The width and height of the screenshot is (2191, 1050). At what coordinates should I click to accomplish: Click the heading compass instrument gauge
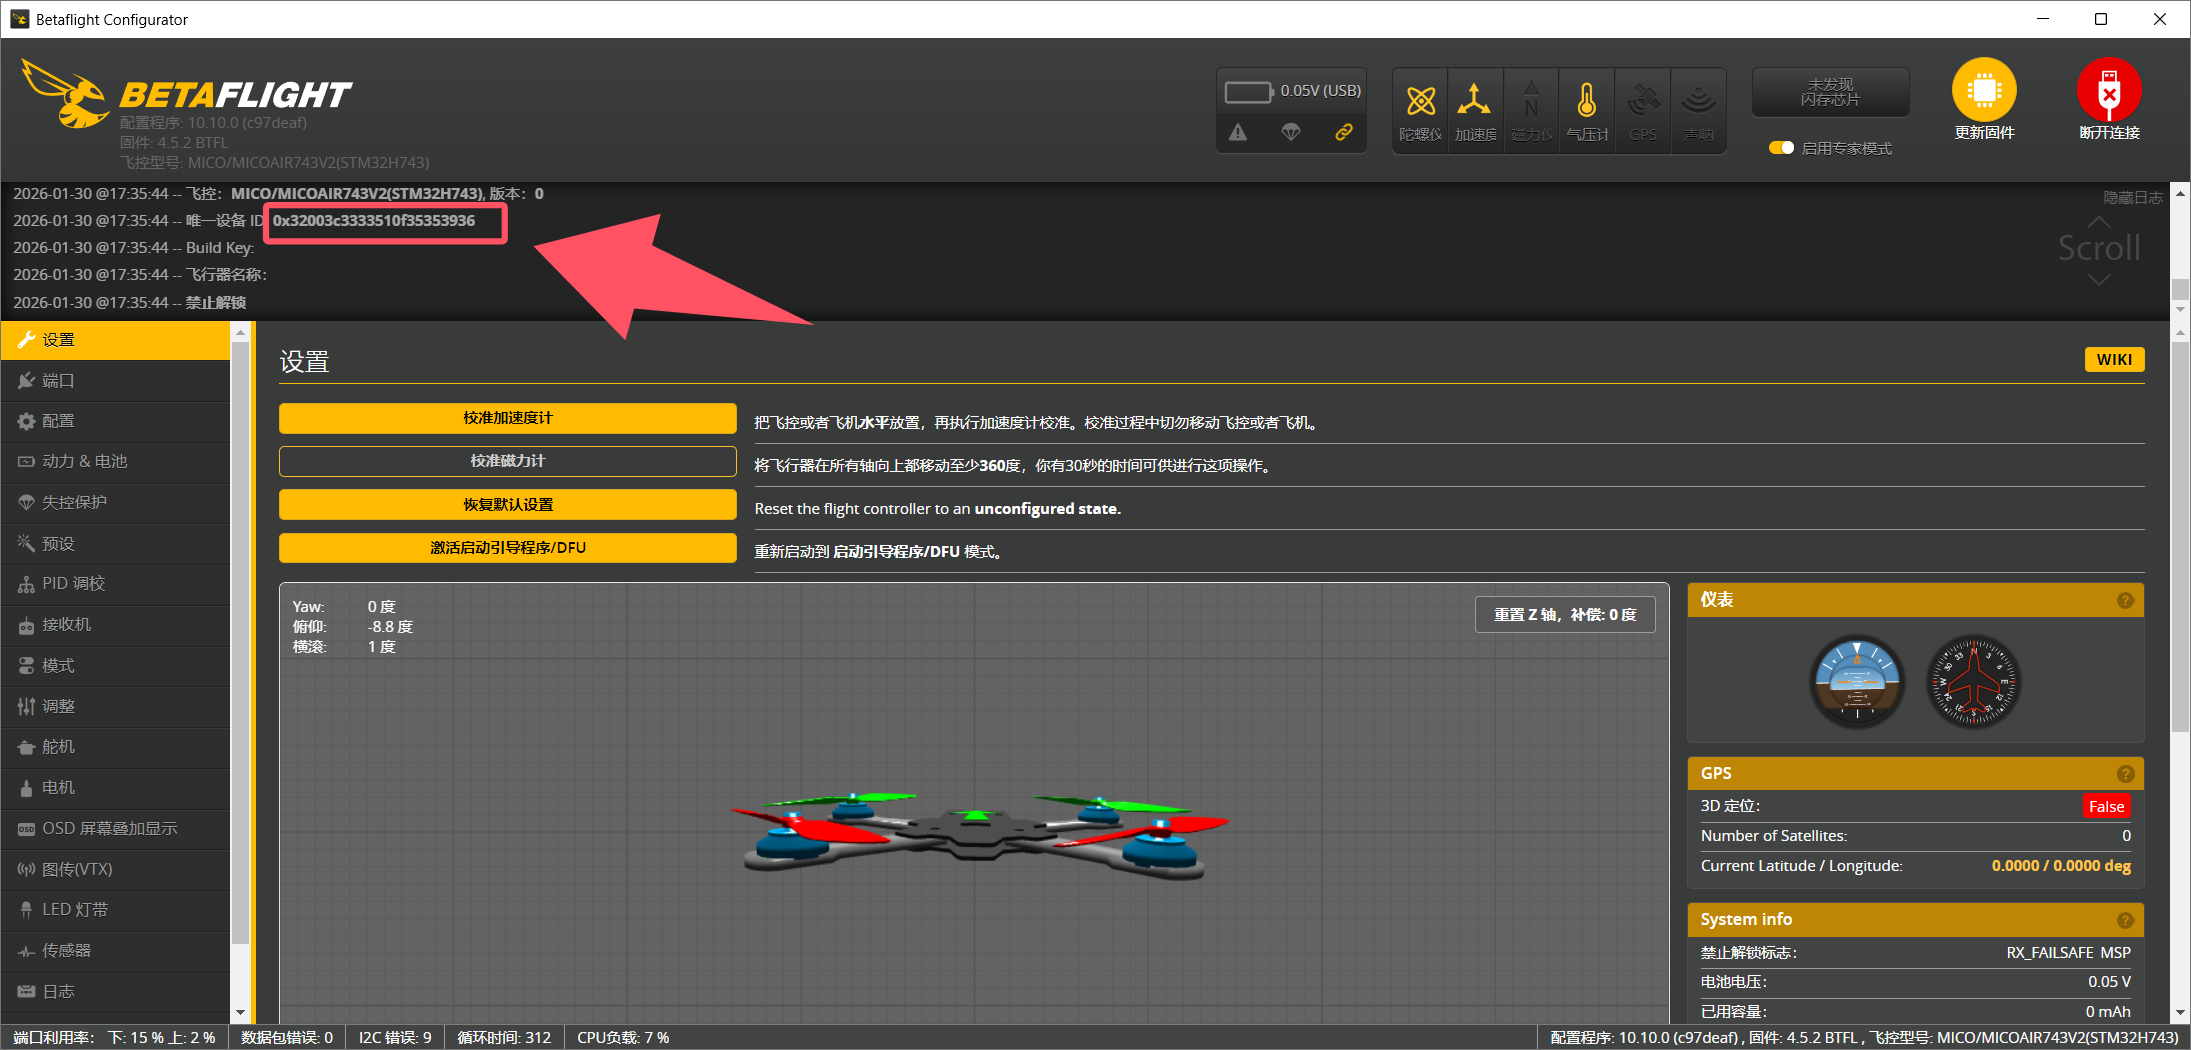click(1973, 682)
